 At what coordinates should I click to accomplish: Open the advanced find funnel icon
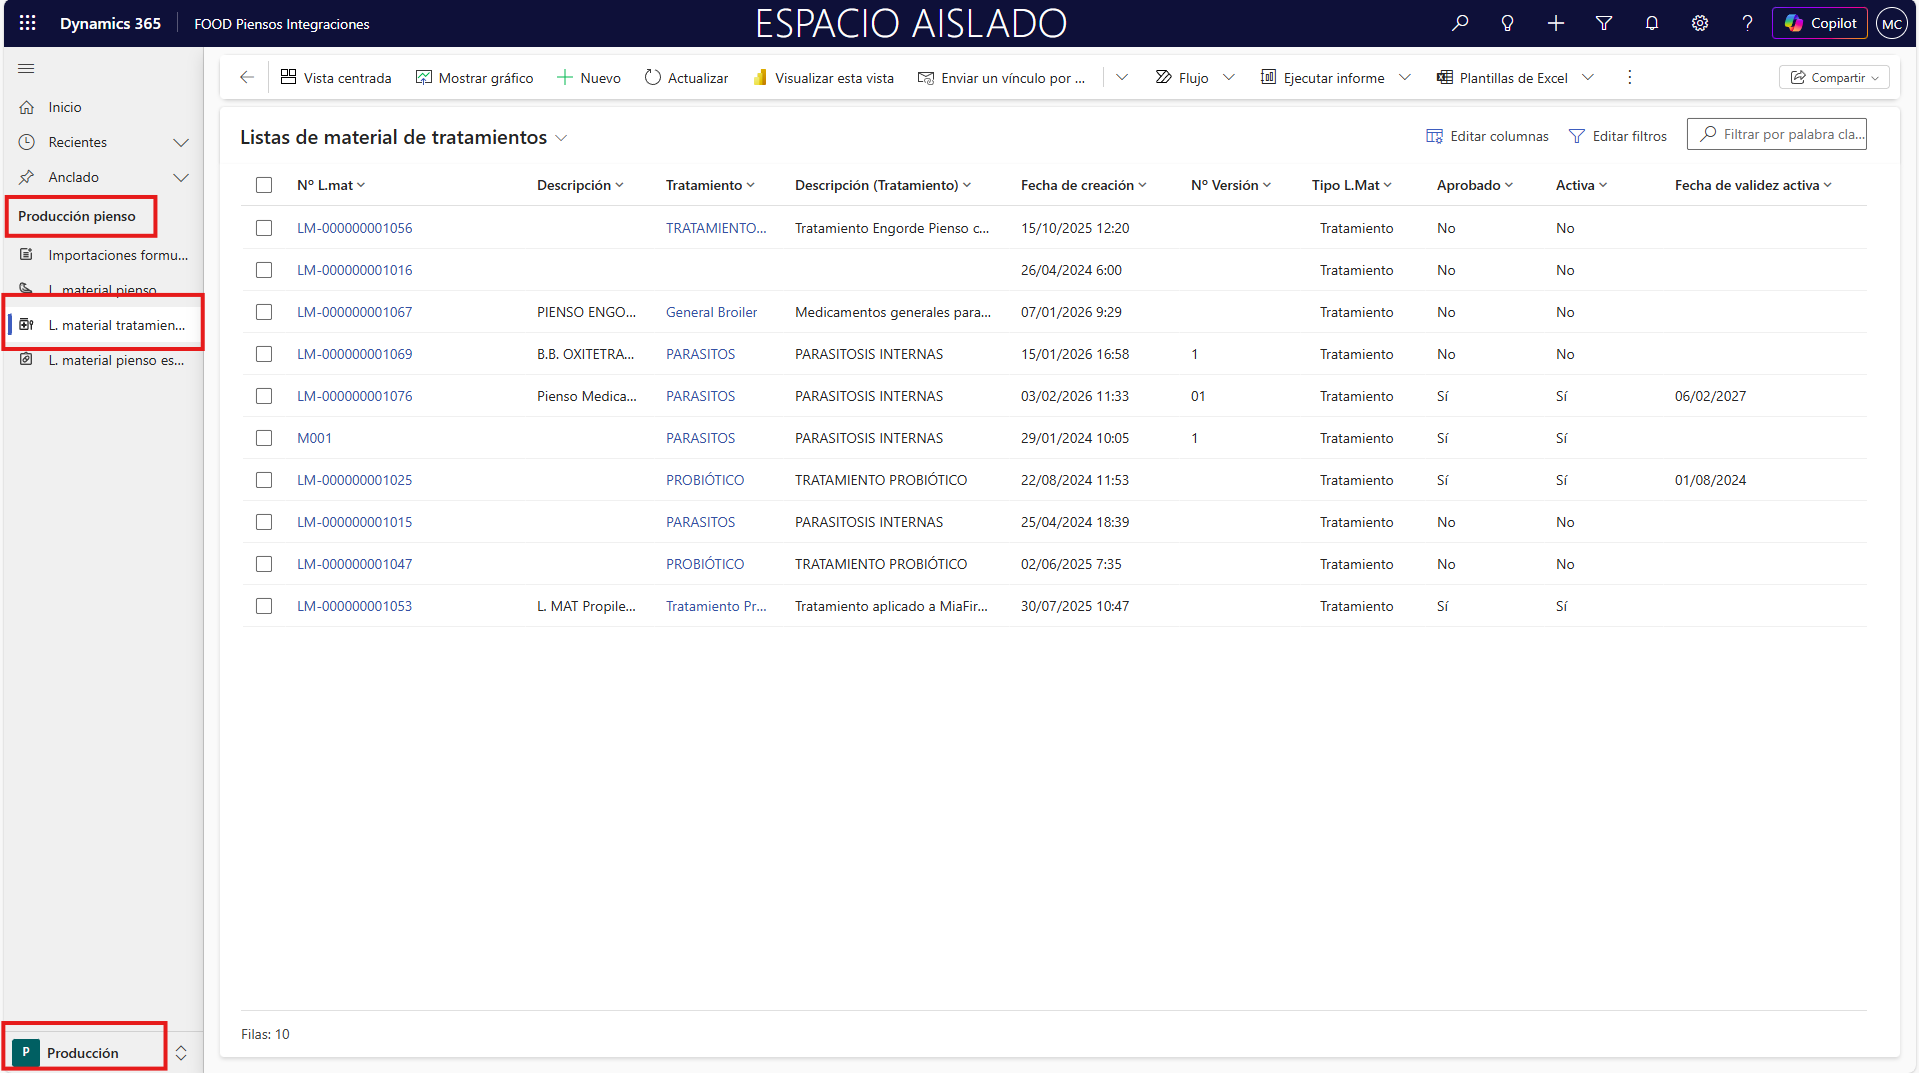pyautogui.click(x=1603, y=23)
